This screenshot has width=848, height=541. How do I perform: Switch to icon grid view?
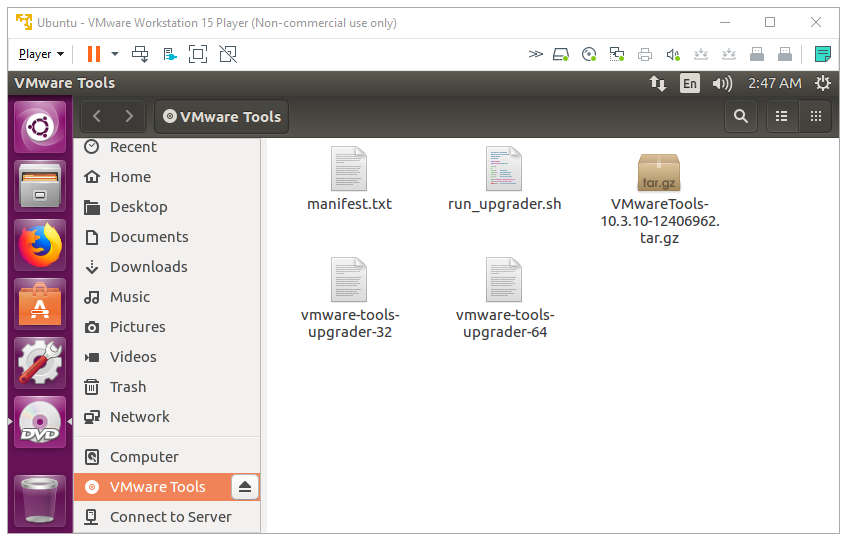point(816,116)
